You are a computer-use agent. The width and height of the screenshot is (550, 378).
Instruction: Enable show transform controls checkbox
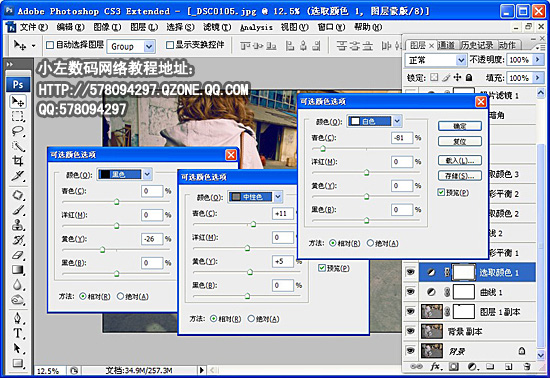coord(170,45)
